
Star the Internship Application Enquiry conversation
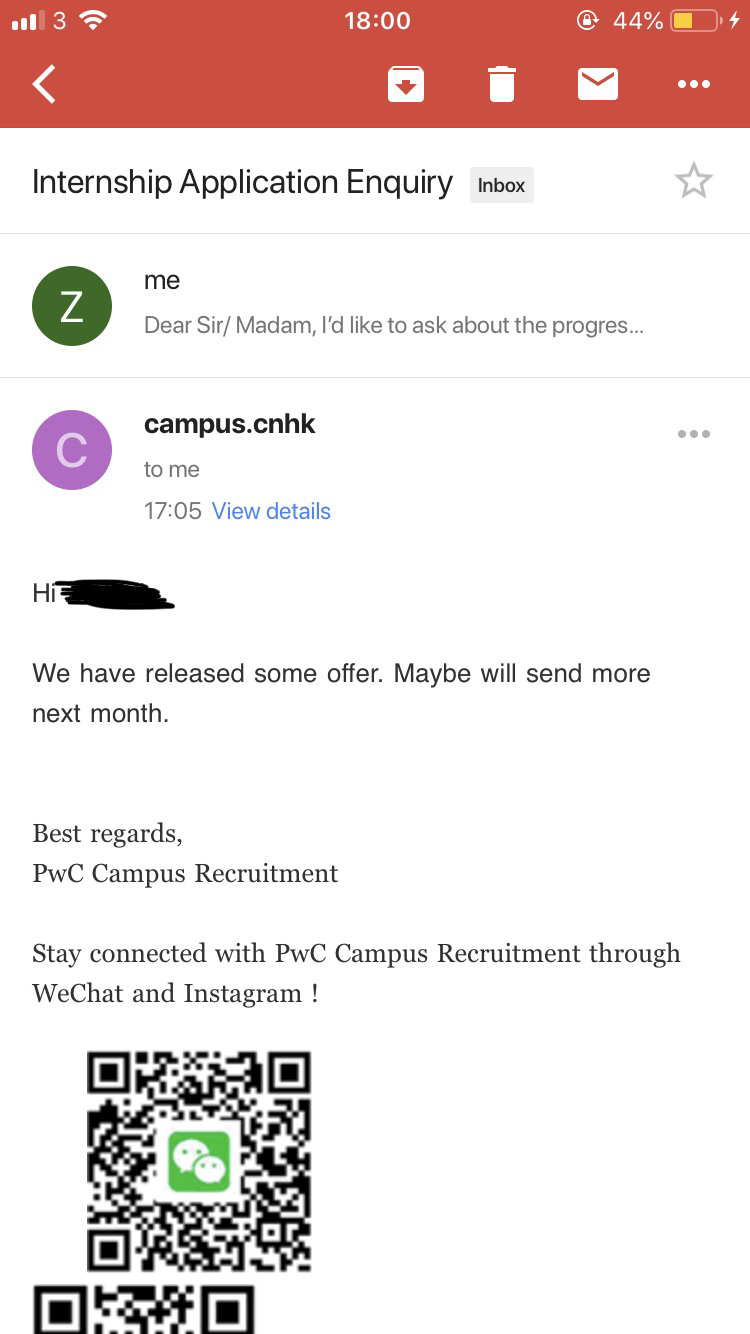coord(693,182)
